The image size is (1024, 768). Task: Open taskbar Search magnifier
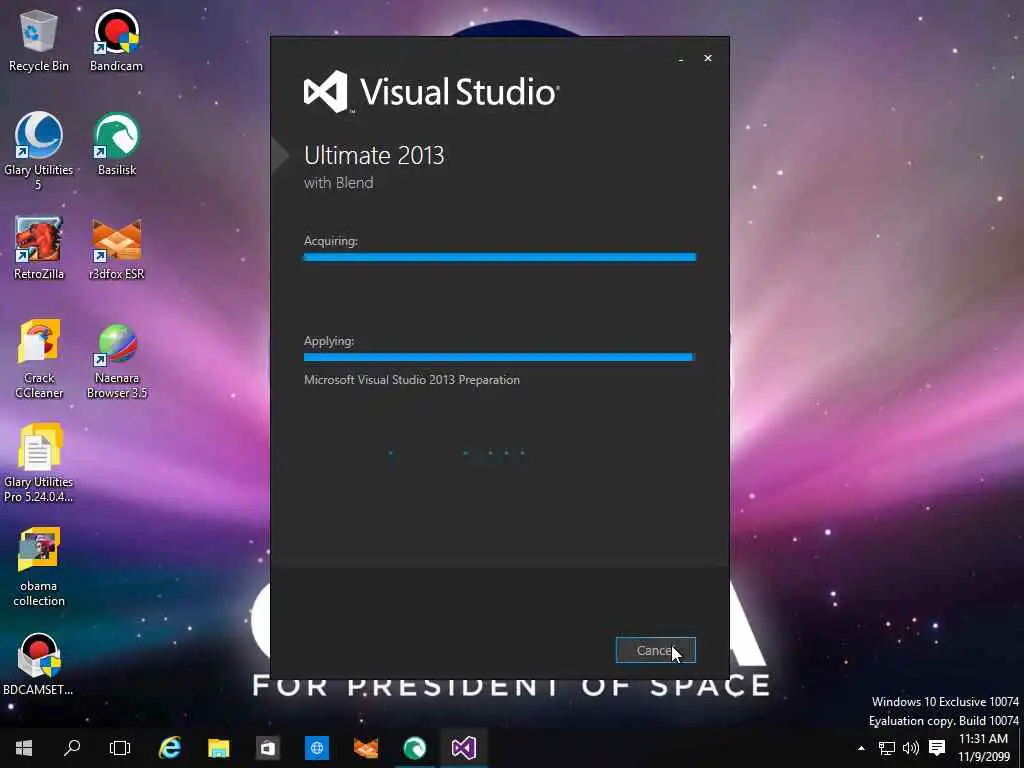(72, 748)
